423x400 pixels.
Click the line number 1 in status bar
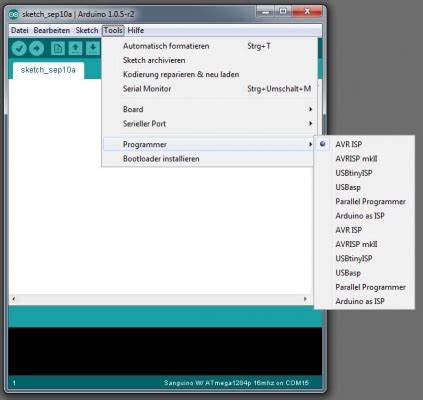[x=14, y=383]
